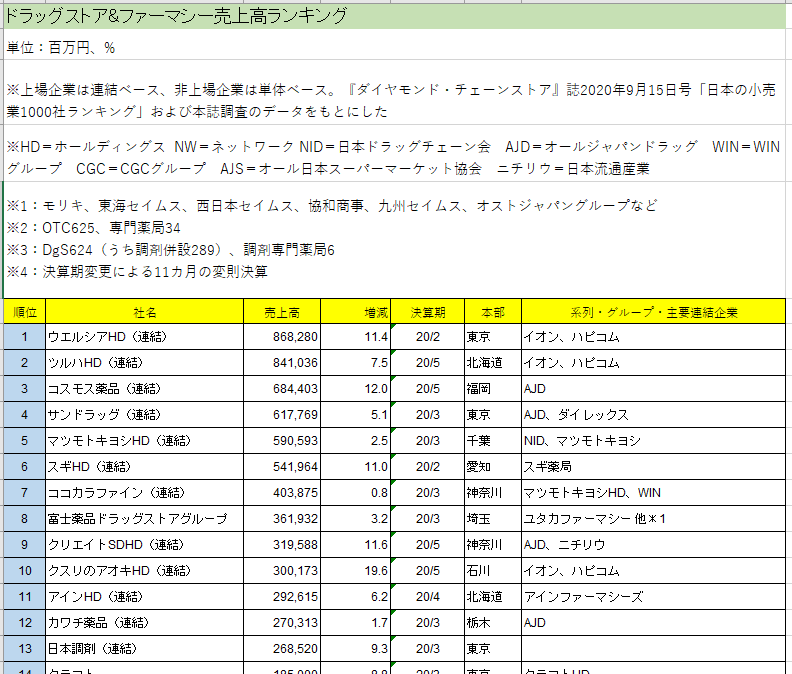This screenshot has height=674, width=792.
Task: Select the 本部 header cell
Action: [492, 312]
